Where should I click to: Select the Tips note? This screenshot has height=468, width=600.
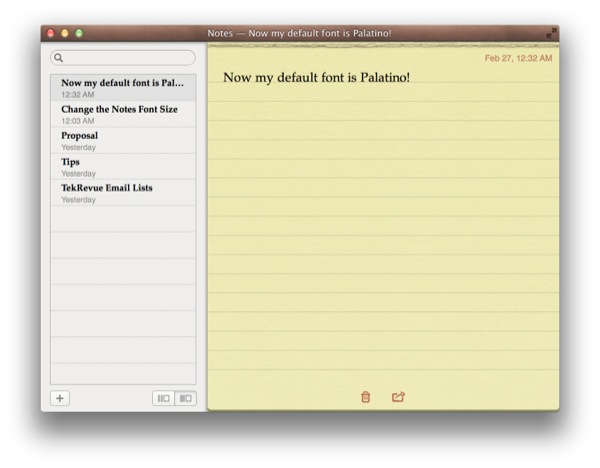tap(123, 167)
